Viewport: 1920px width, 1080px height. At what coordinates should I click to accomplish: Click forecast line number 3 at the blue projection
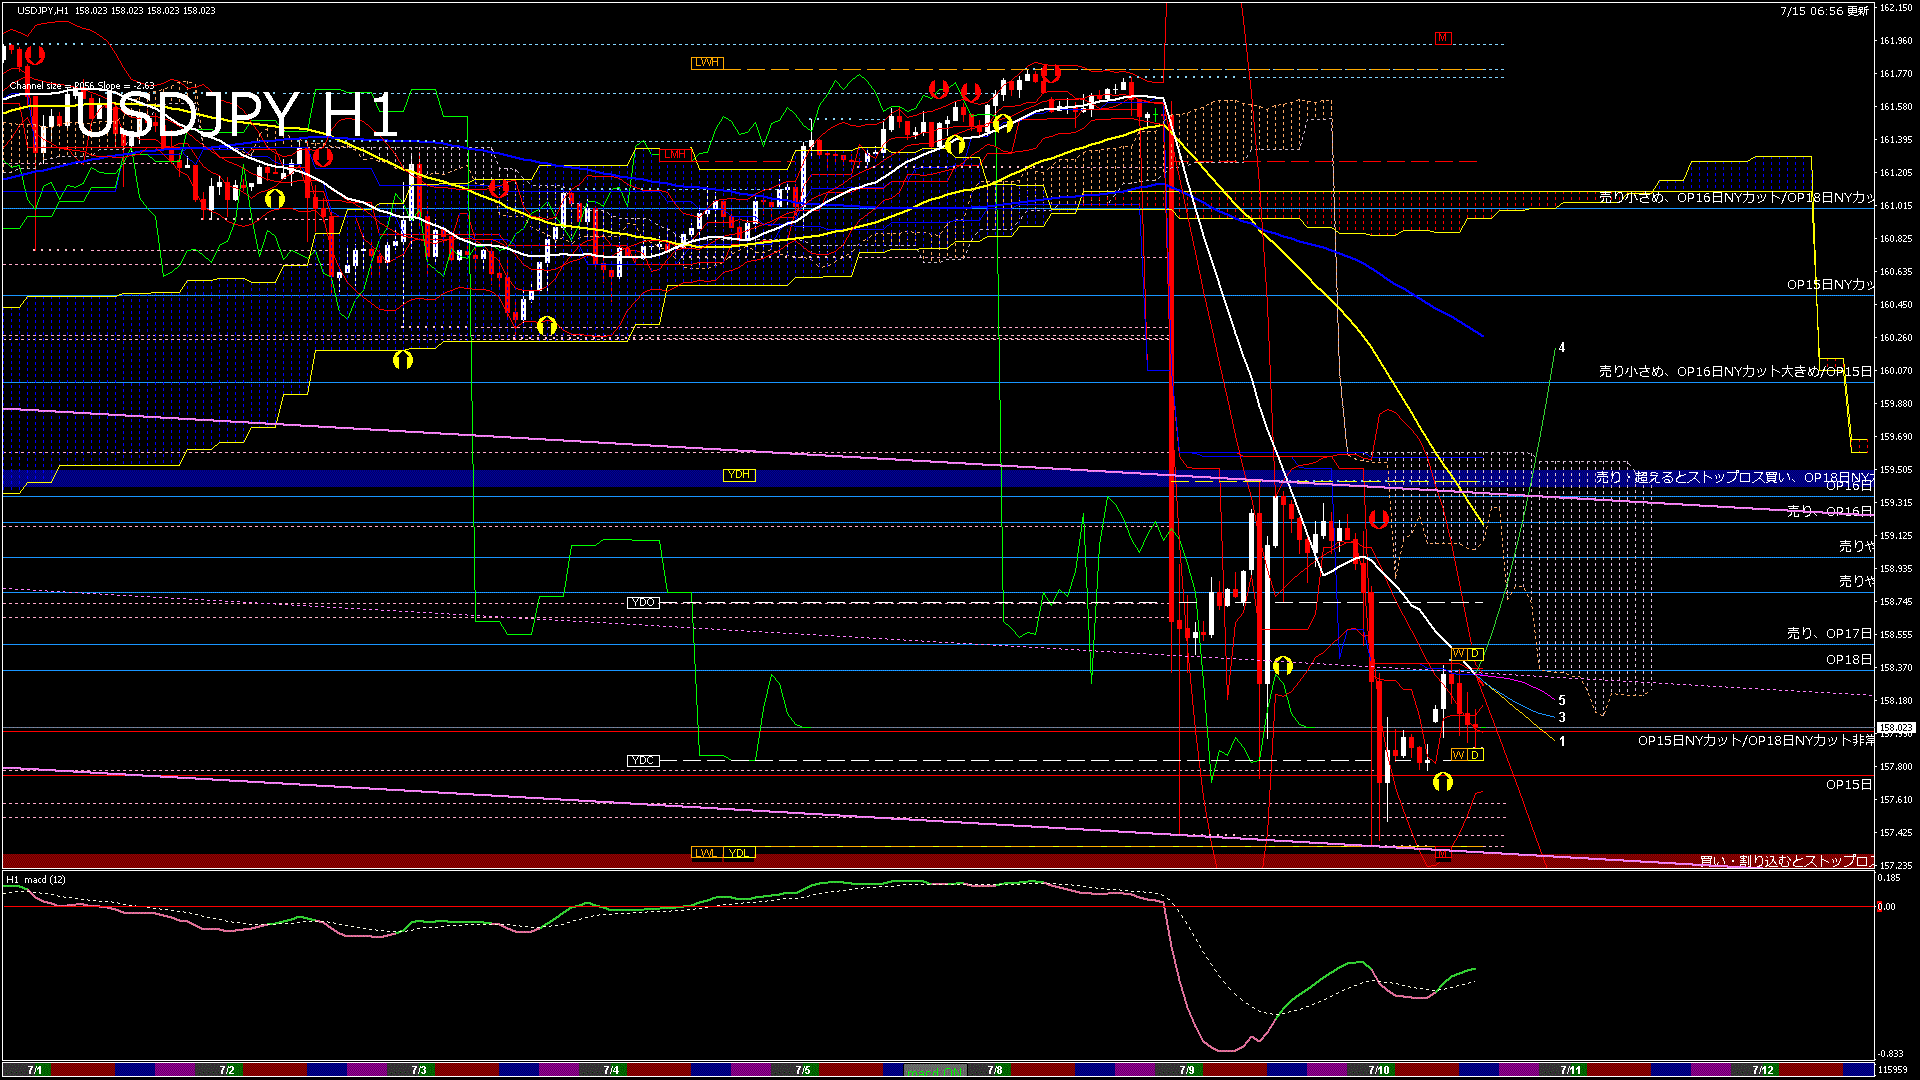pos(1562,718)
